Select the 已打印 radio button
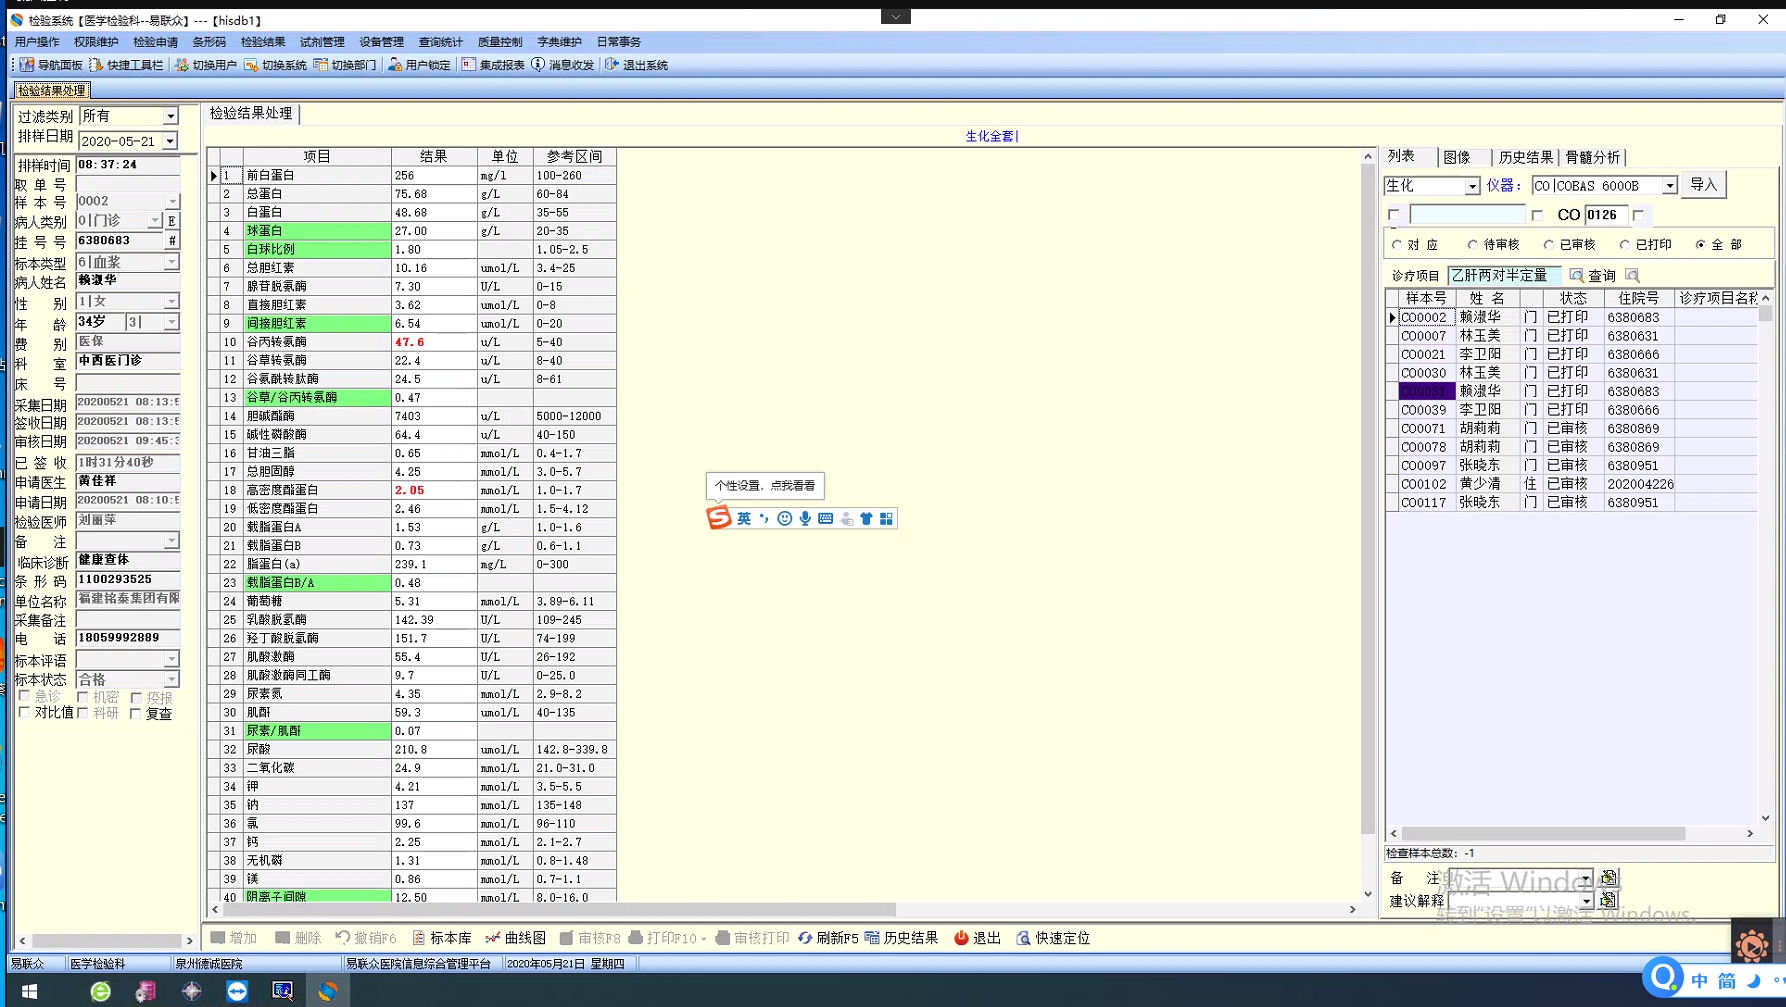The width and height of the screenshot is (1786, 1007). [1625, 245]
